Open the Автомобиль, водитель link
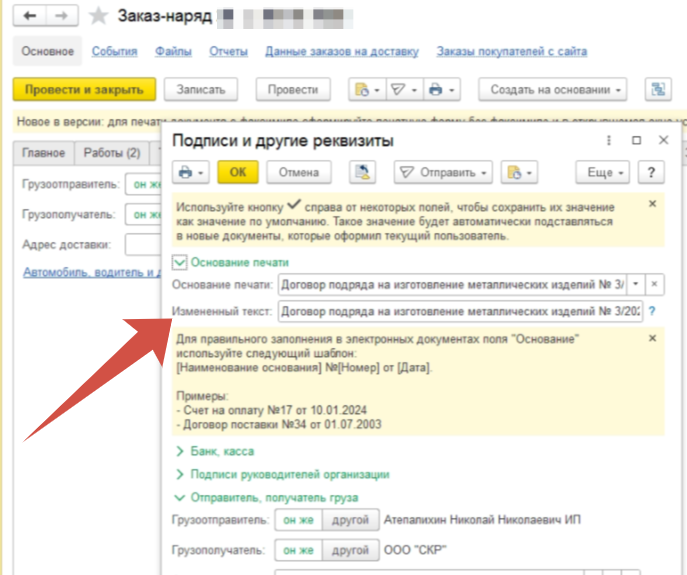 pos(92,272)
